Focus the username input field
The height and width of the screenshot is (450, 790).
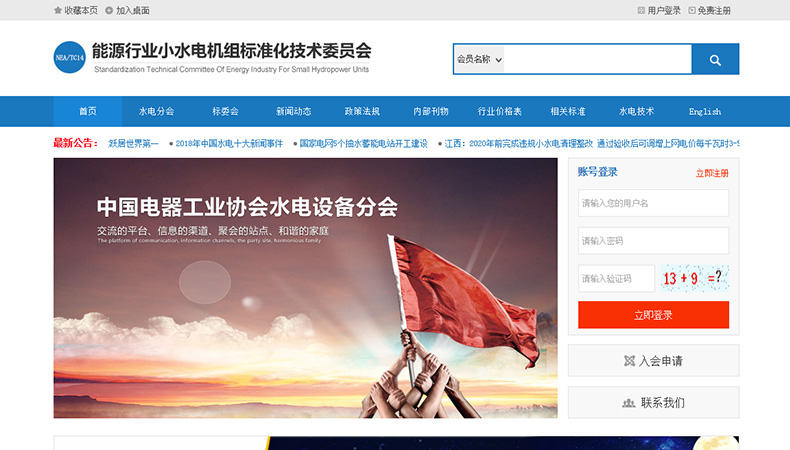click(653, 203)
